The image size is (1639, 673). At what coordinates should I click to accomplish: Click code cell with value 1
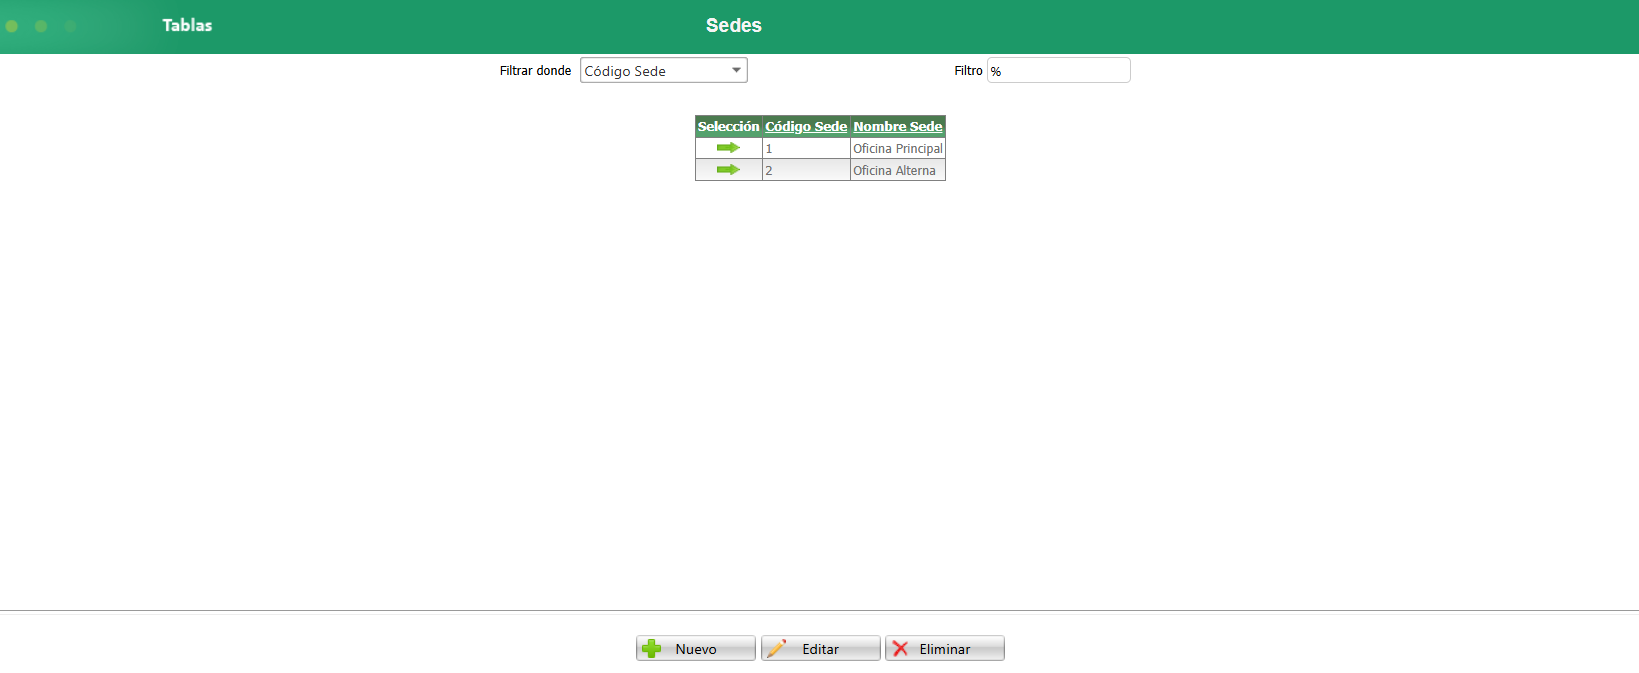pos(806,148)
